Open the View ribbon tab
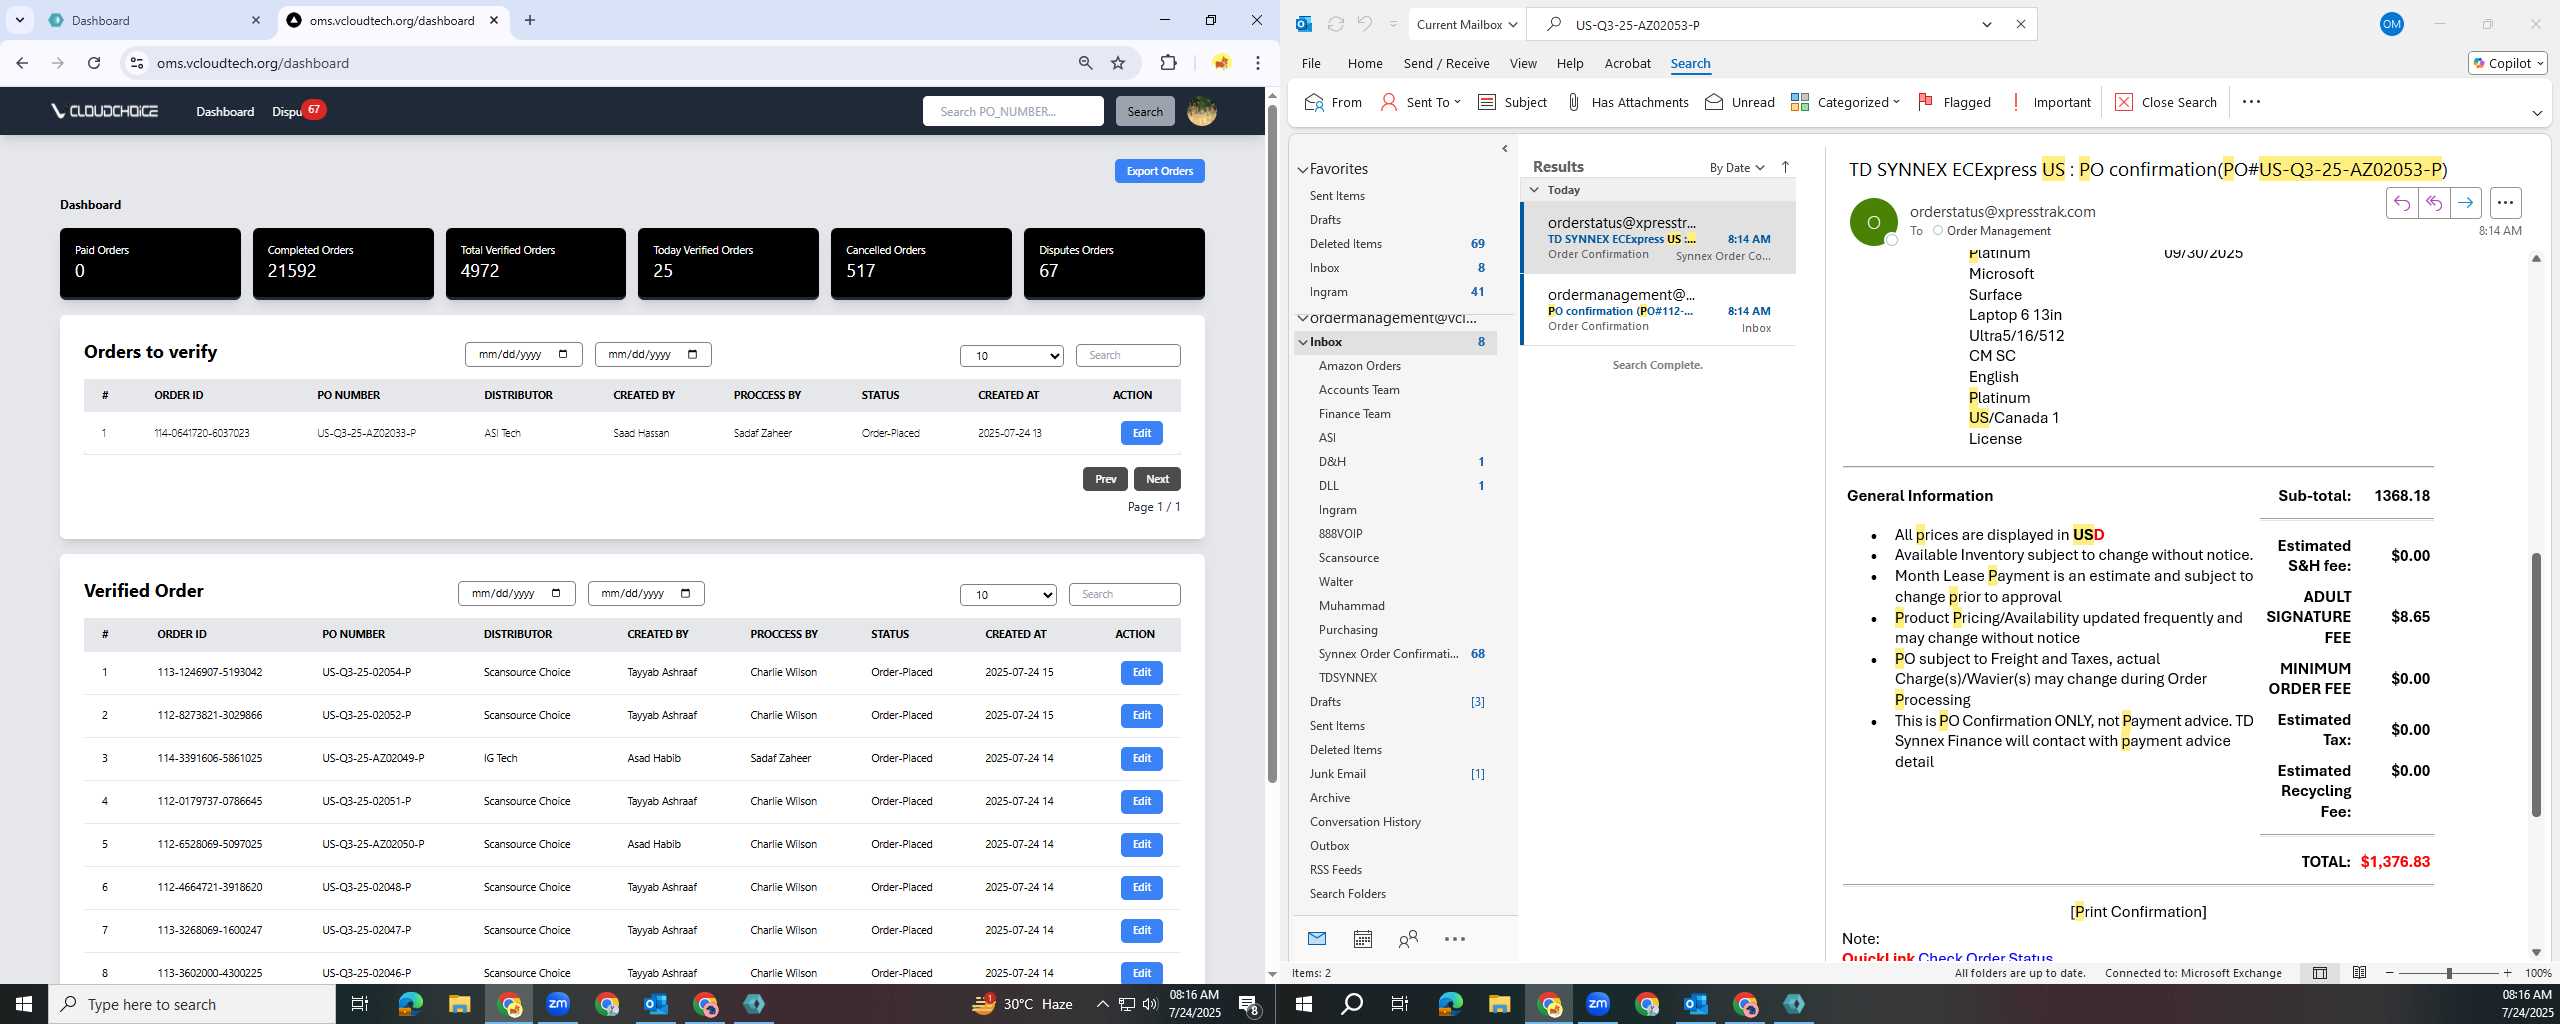The width and height of the screenshot is (2560, 1024). tap(1523, 63)
